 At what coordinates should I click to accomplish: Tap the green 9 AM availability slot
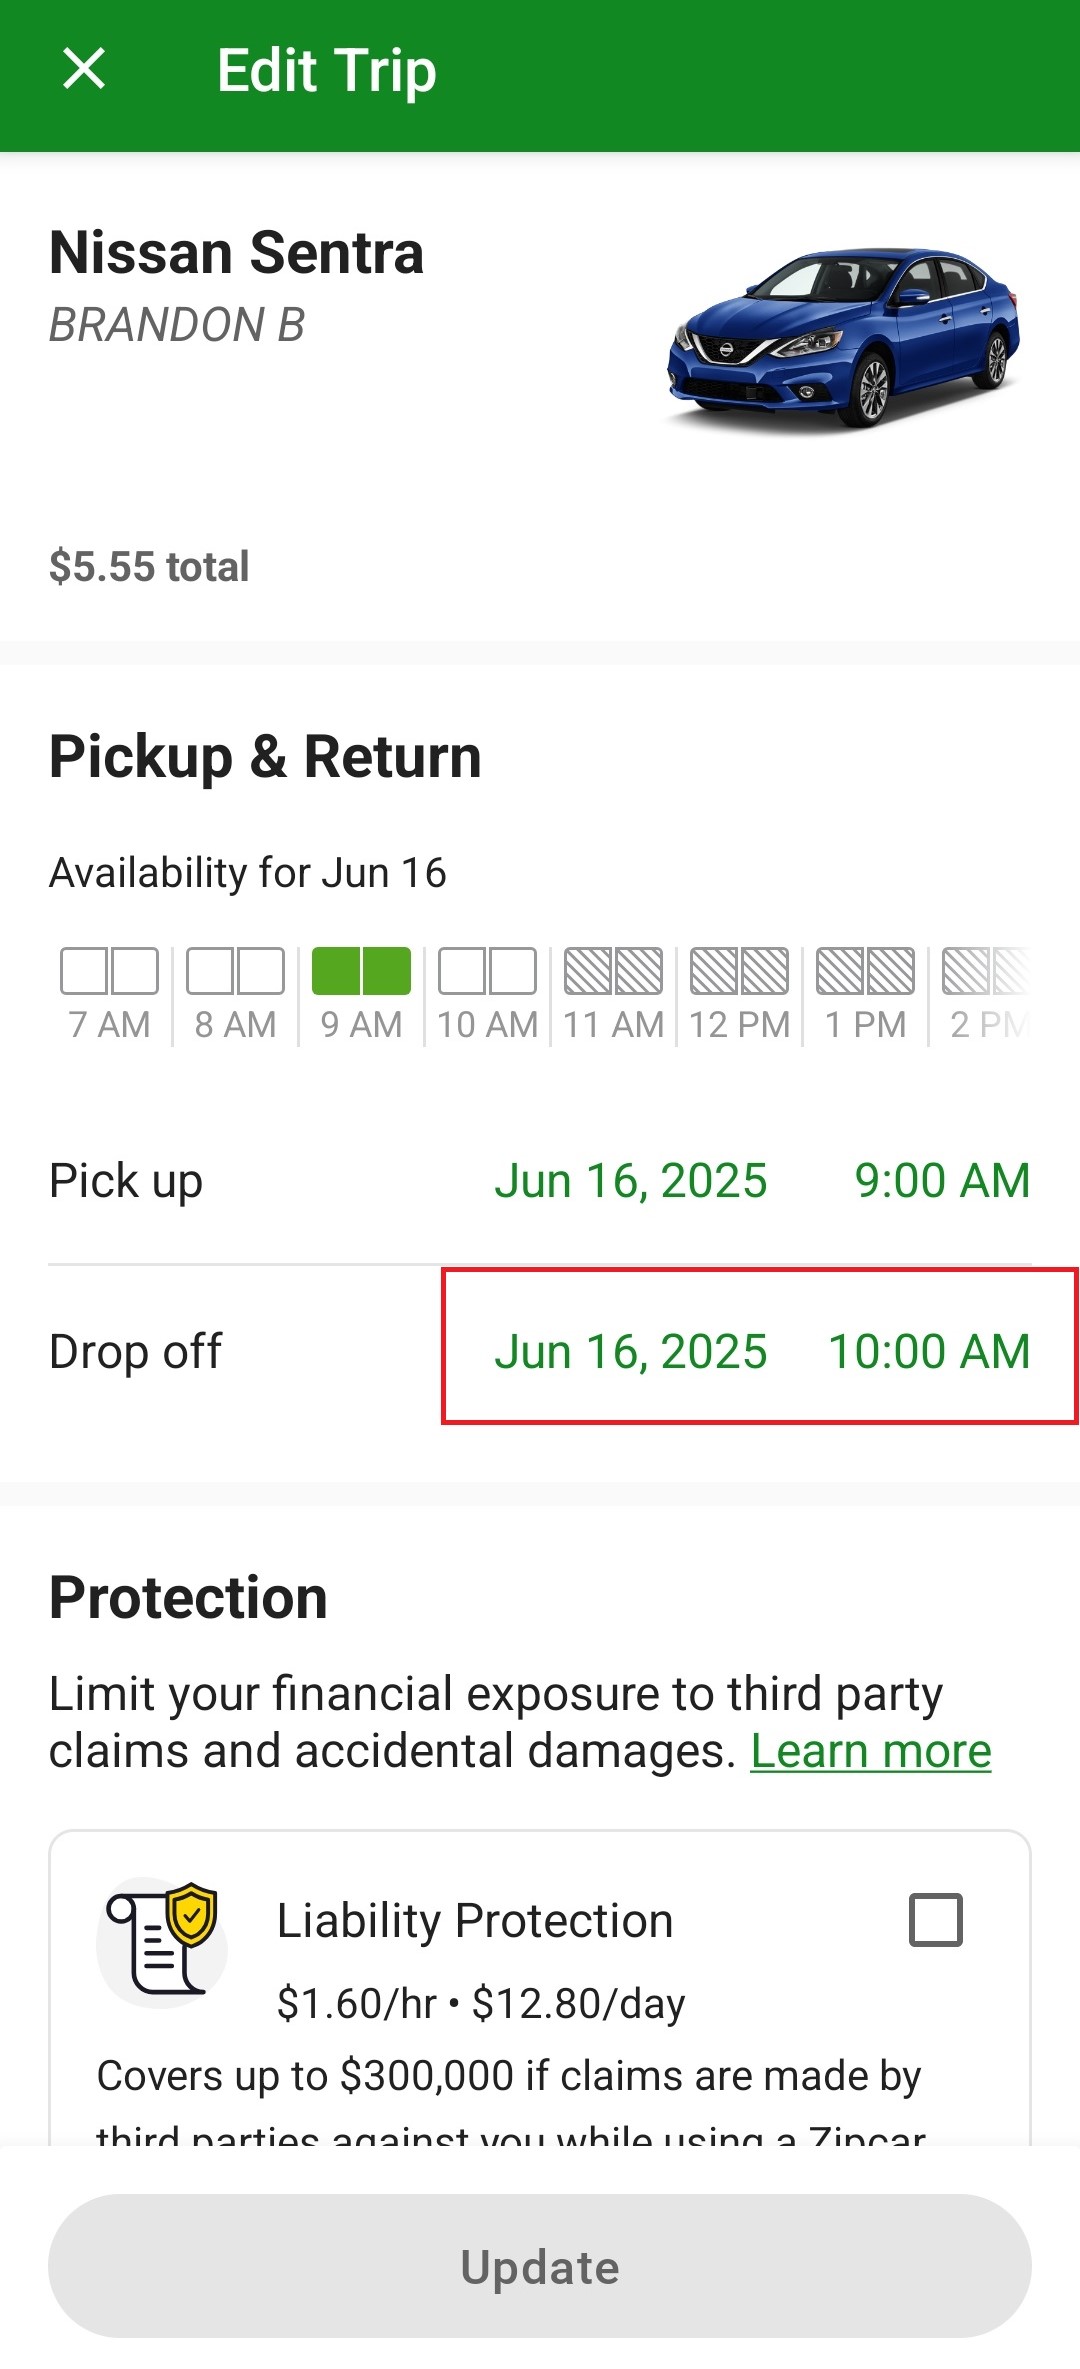(362, 995)
